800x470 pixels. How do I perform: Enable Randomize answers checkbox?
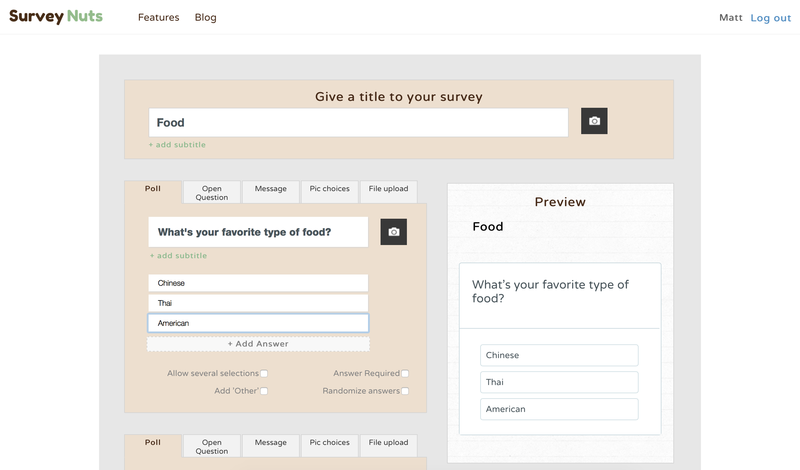(x=405, y=391)
